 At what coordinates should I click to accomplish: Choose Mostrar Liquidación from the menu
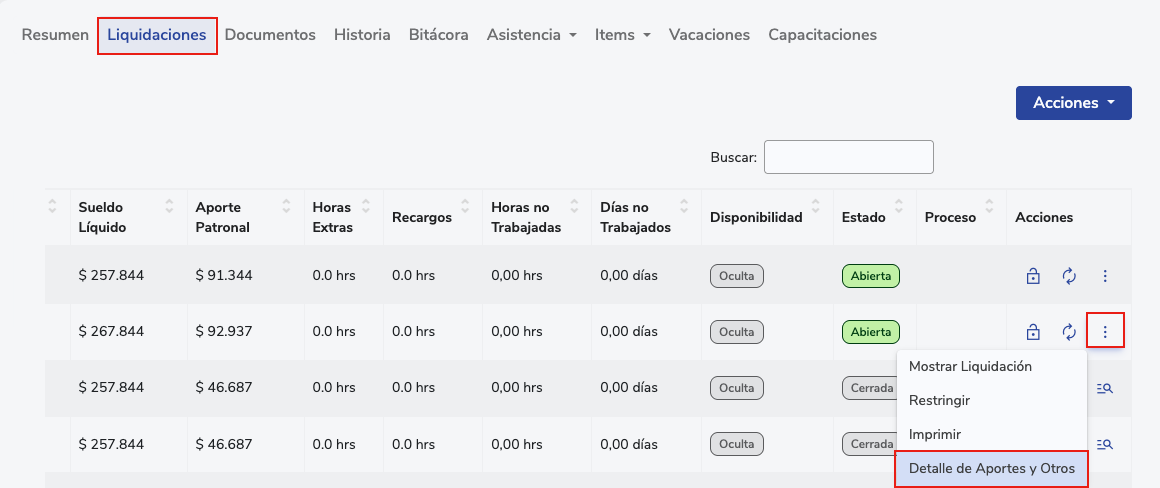(969, 366)
